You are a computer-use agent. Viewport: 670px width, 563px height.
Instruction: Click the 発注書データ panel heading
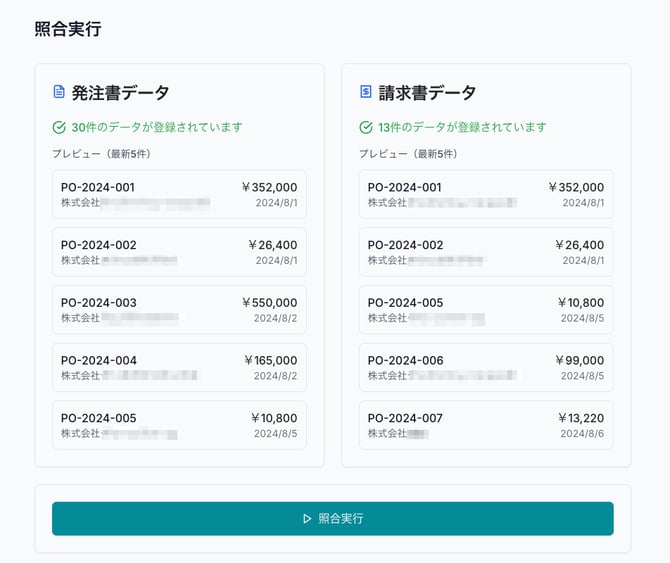click(120, 93)
